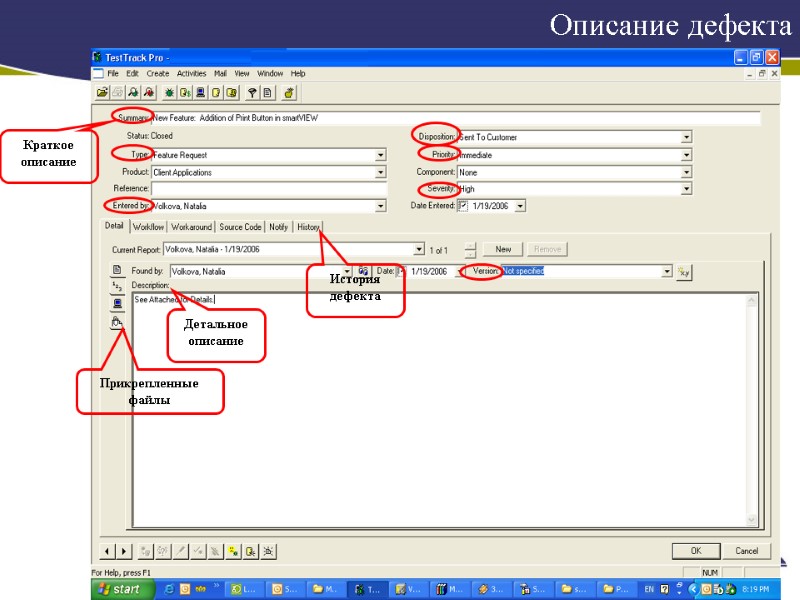Viewport: 800px width, 600px height.
Task: Click the blue computer test config toolbar icon
Action: [201, 92]
